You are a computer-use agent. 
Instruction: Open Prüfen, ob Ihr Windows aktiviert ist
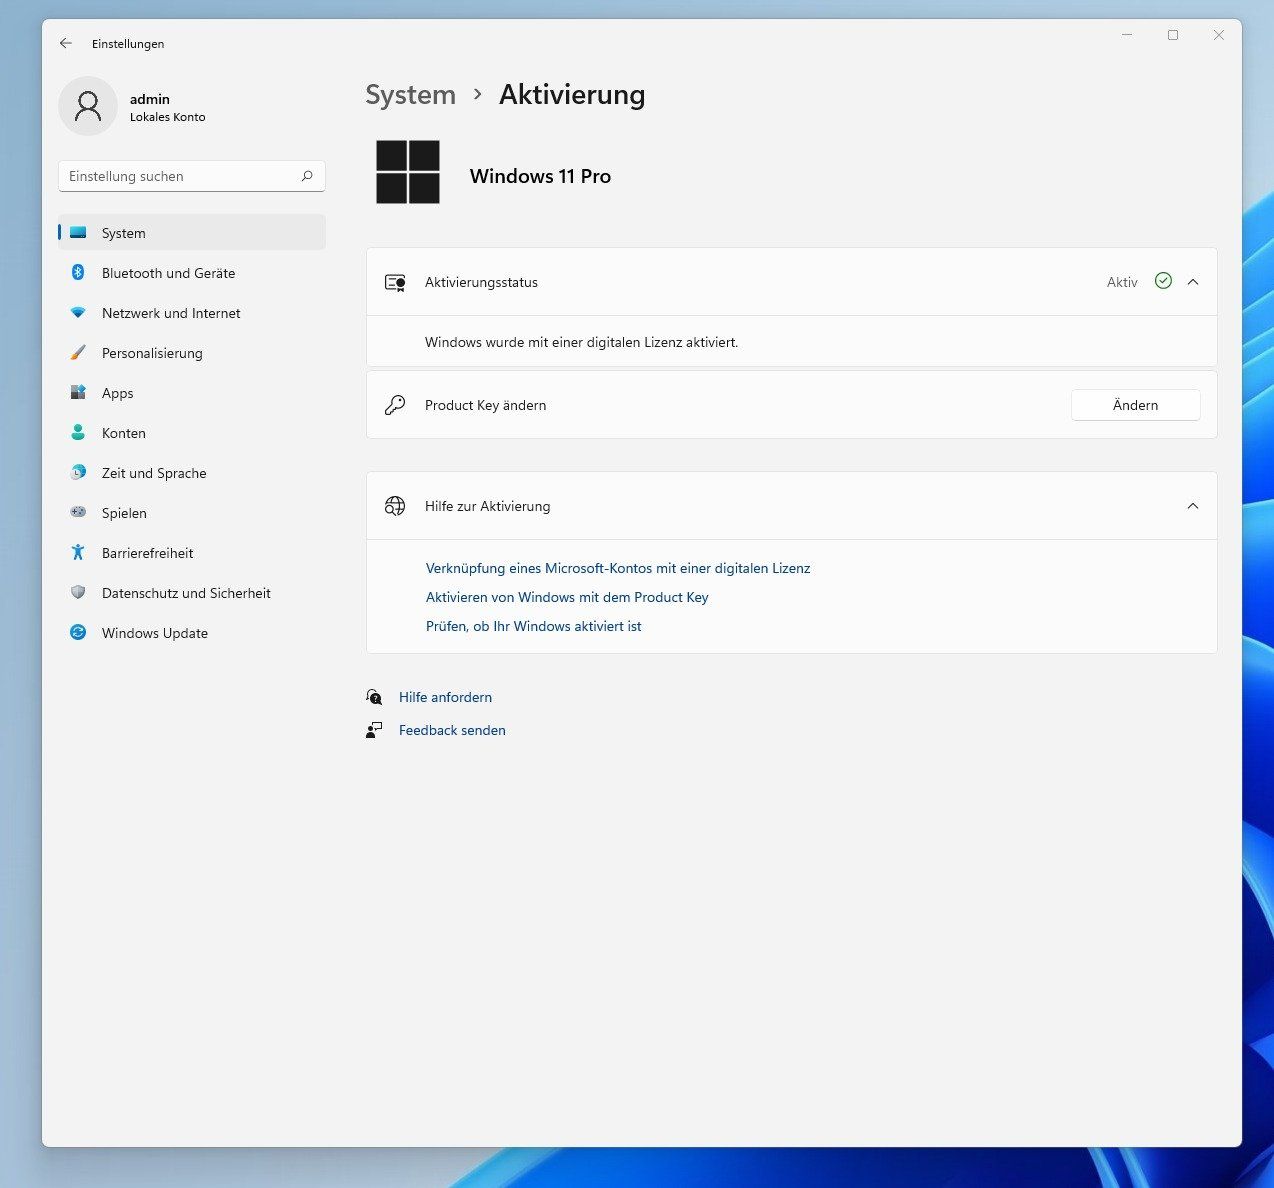533,626
